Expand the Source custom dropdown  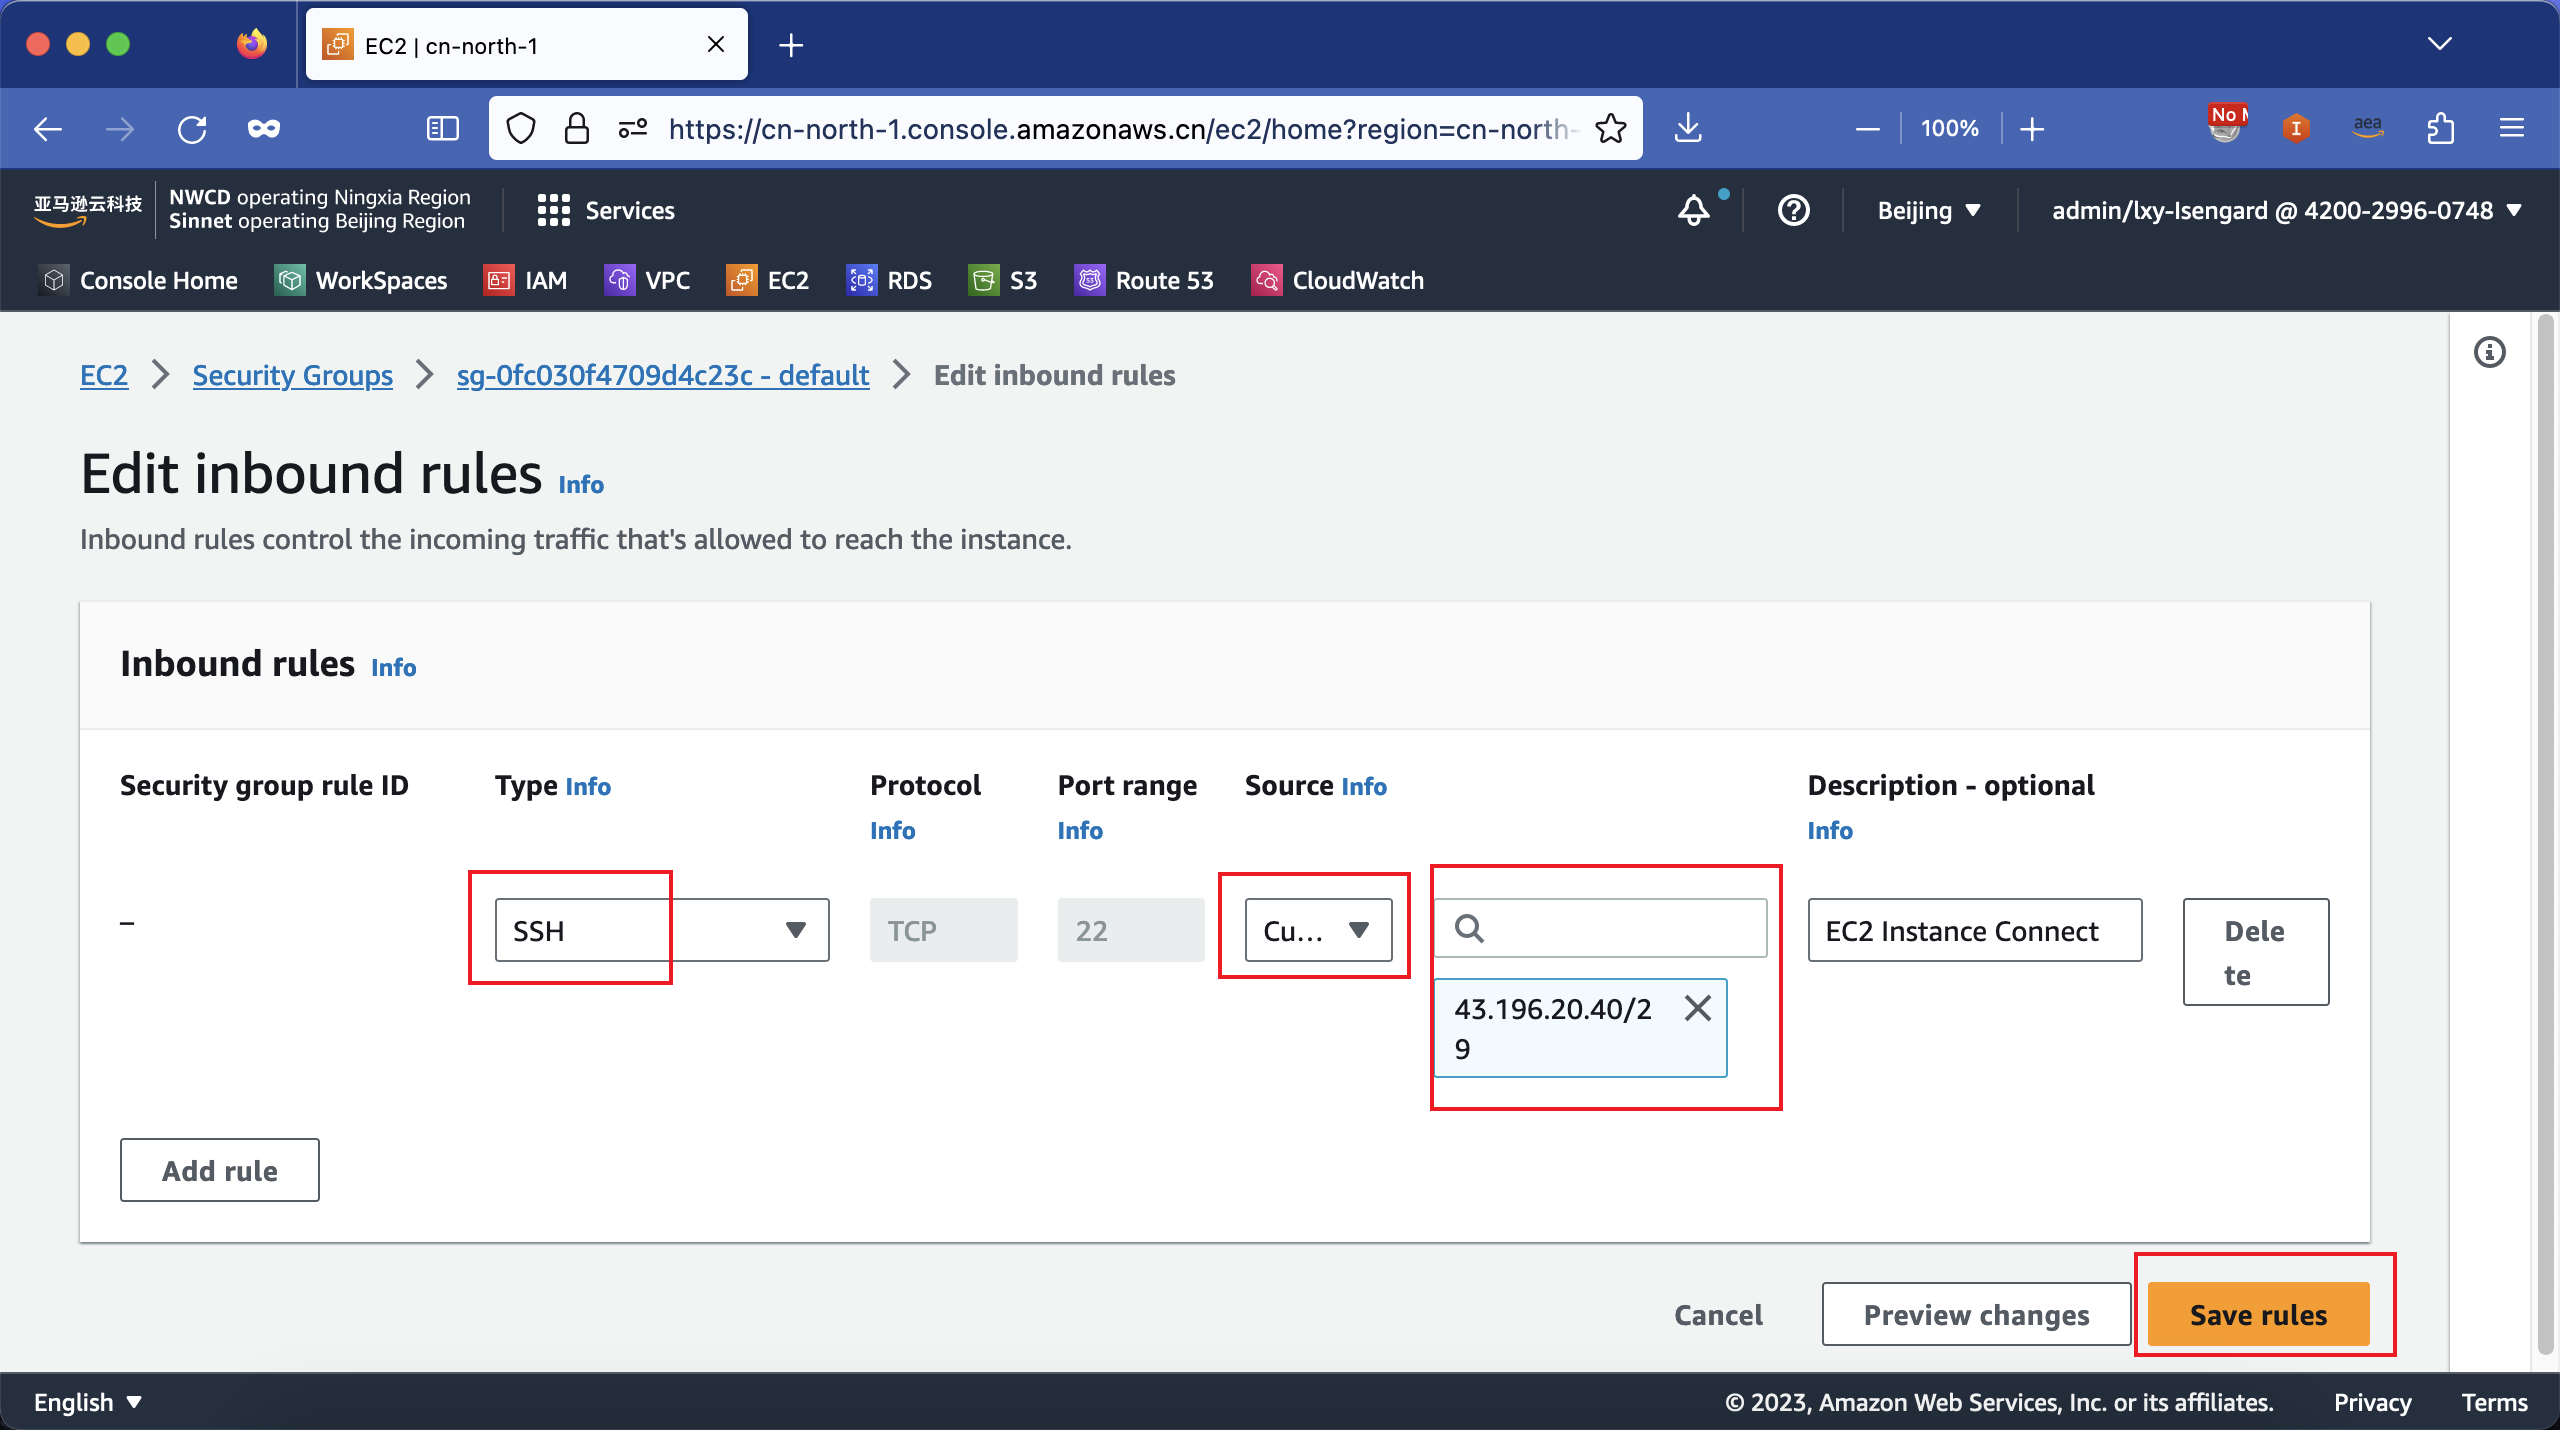click(x=1315, y=929)
